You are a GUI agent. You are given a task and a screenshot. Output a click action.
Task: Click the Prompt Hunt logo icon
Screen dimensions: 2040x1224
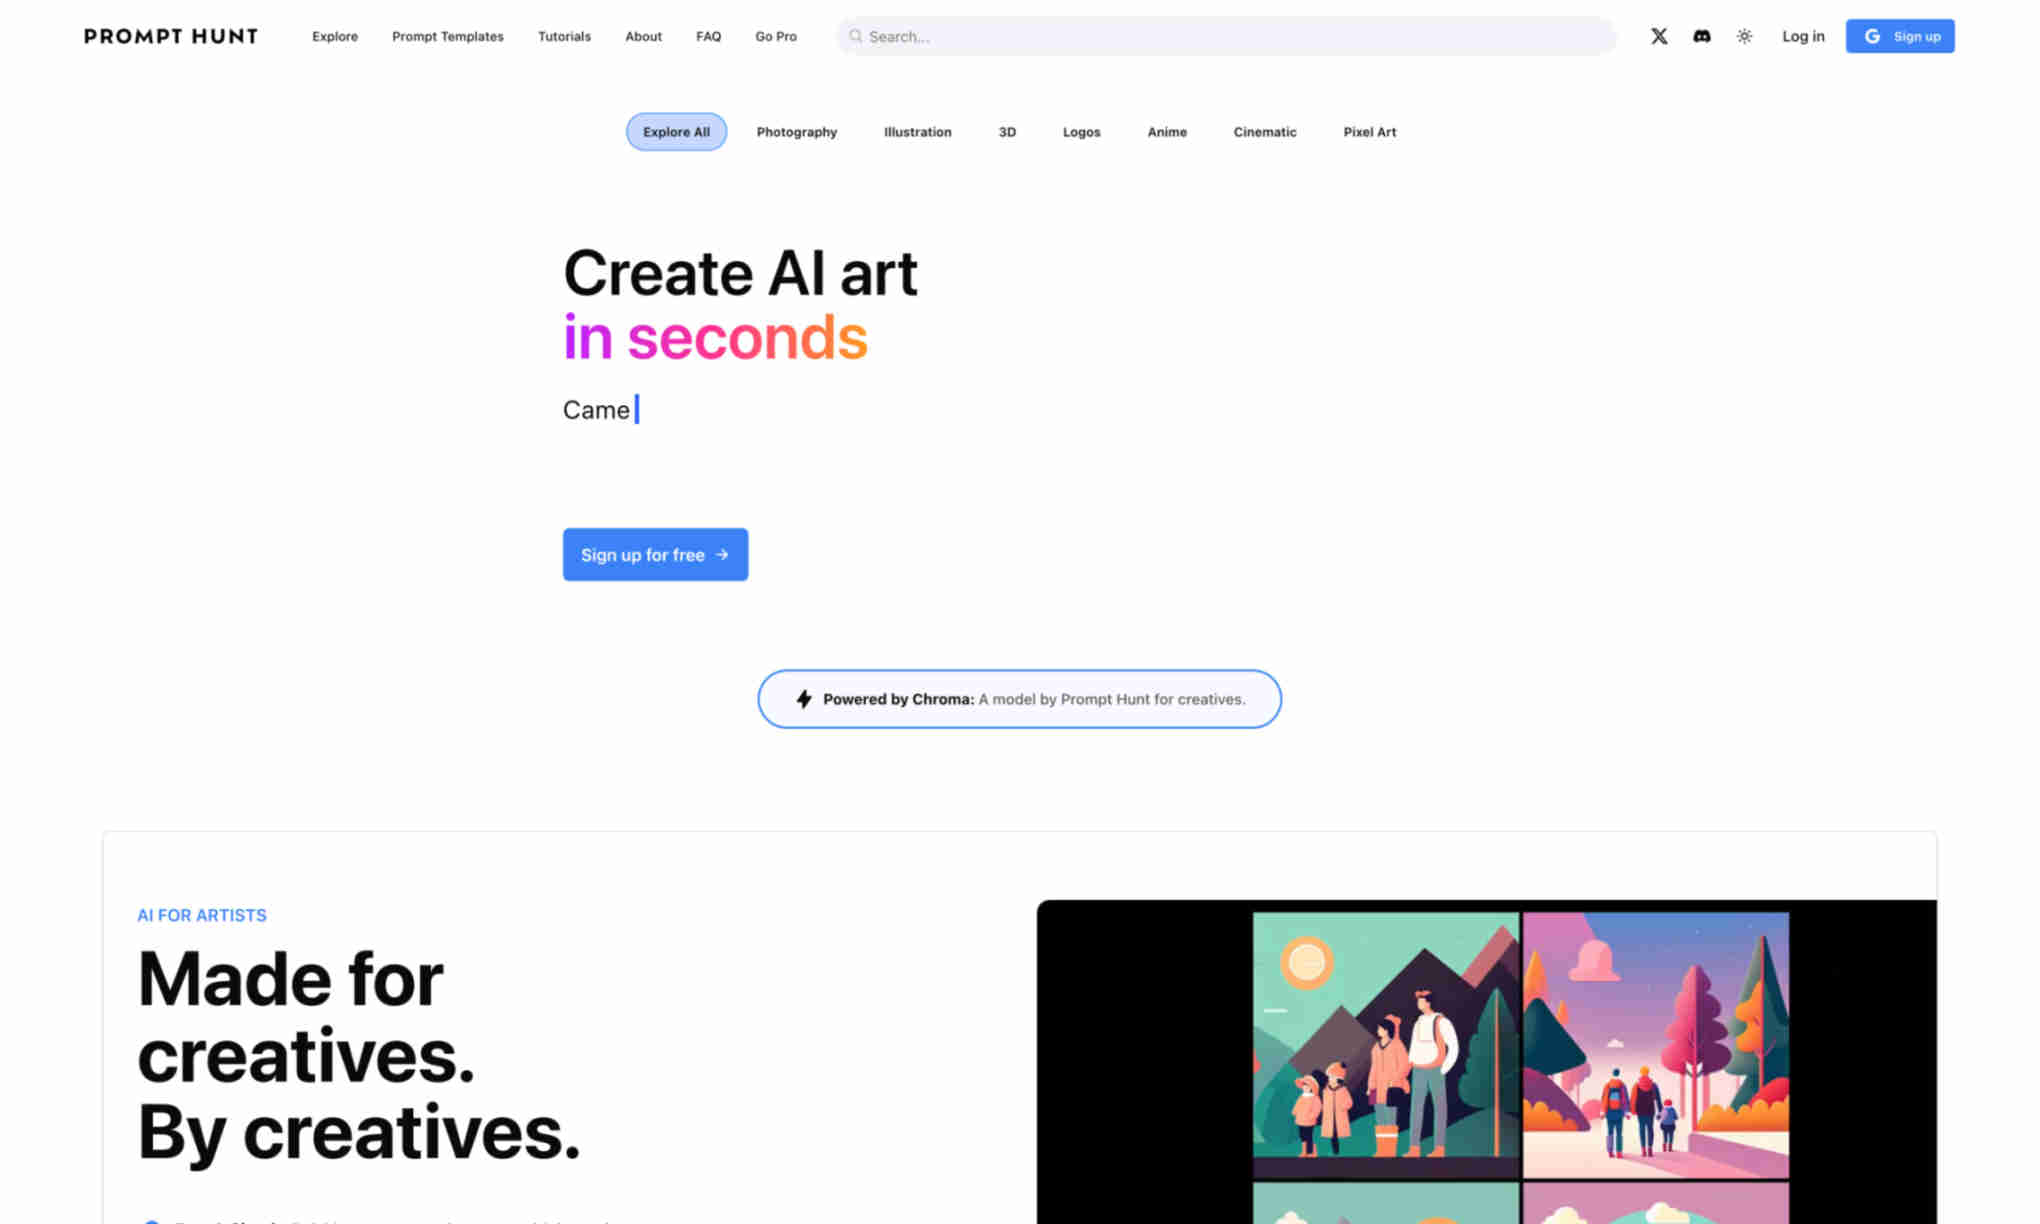[x=169, y=36]
